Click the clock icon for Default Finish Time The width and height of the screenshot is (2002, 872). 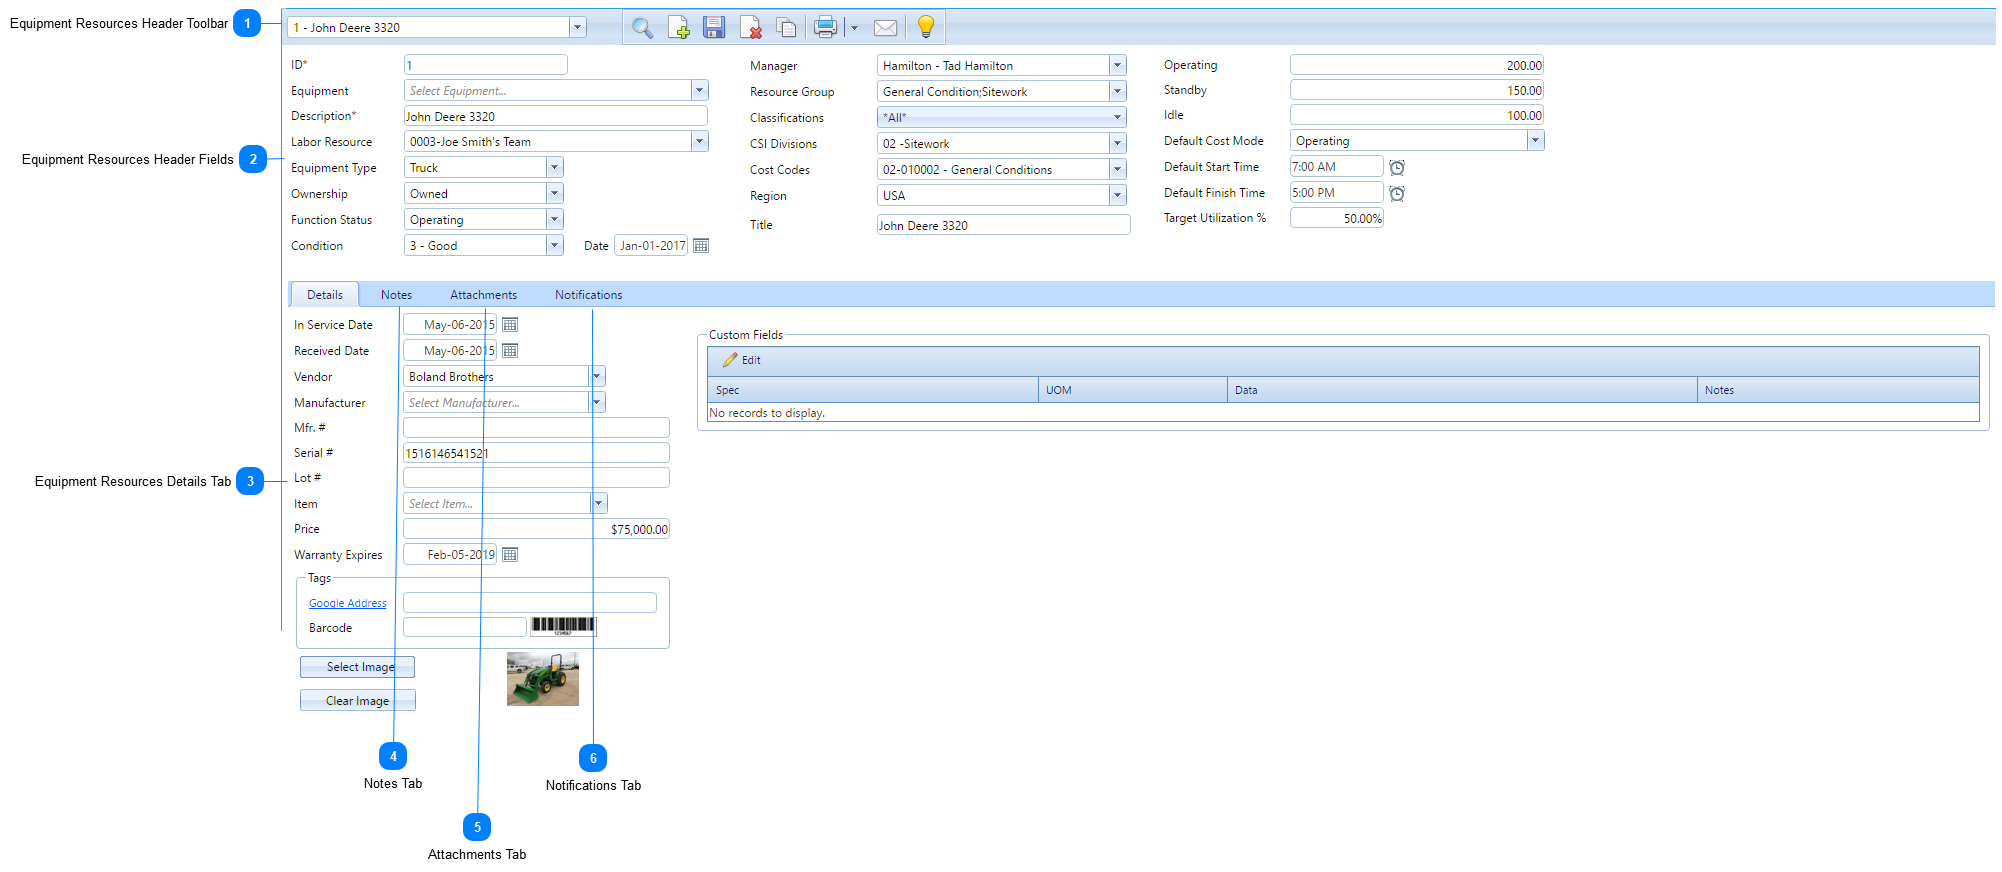[1397, 193]
